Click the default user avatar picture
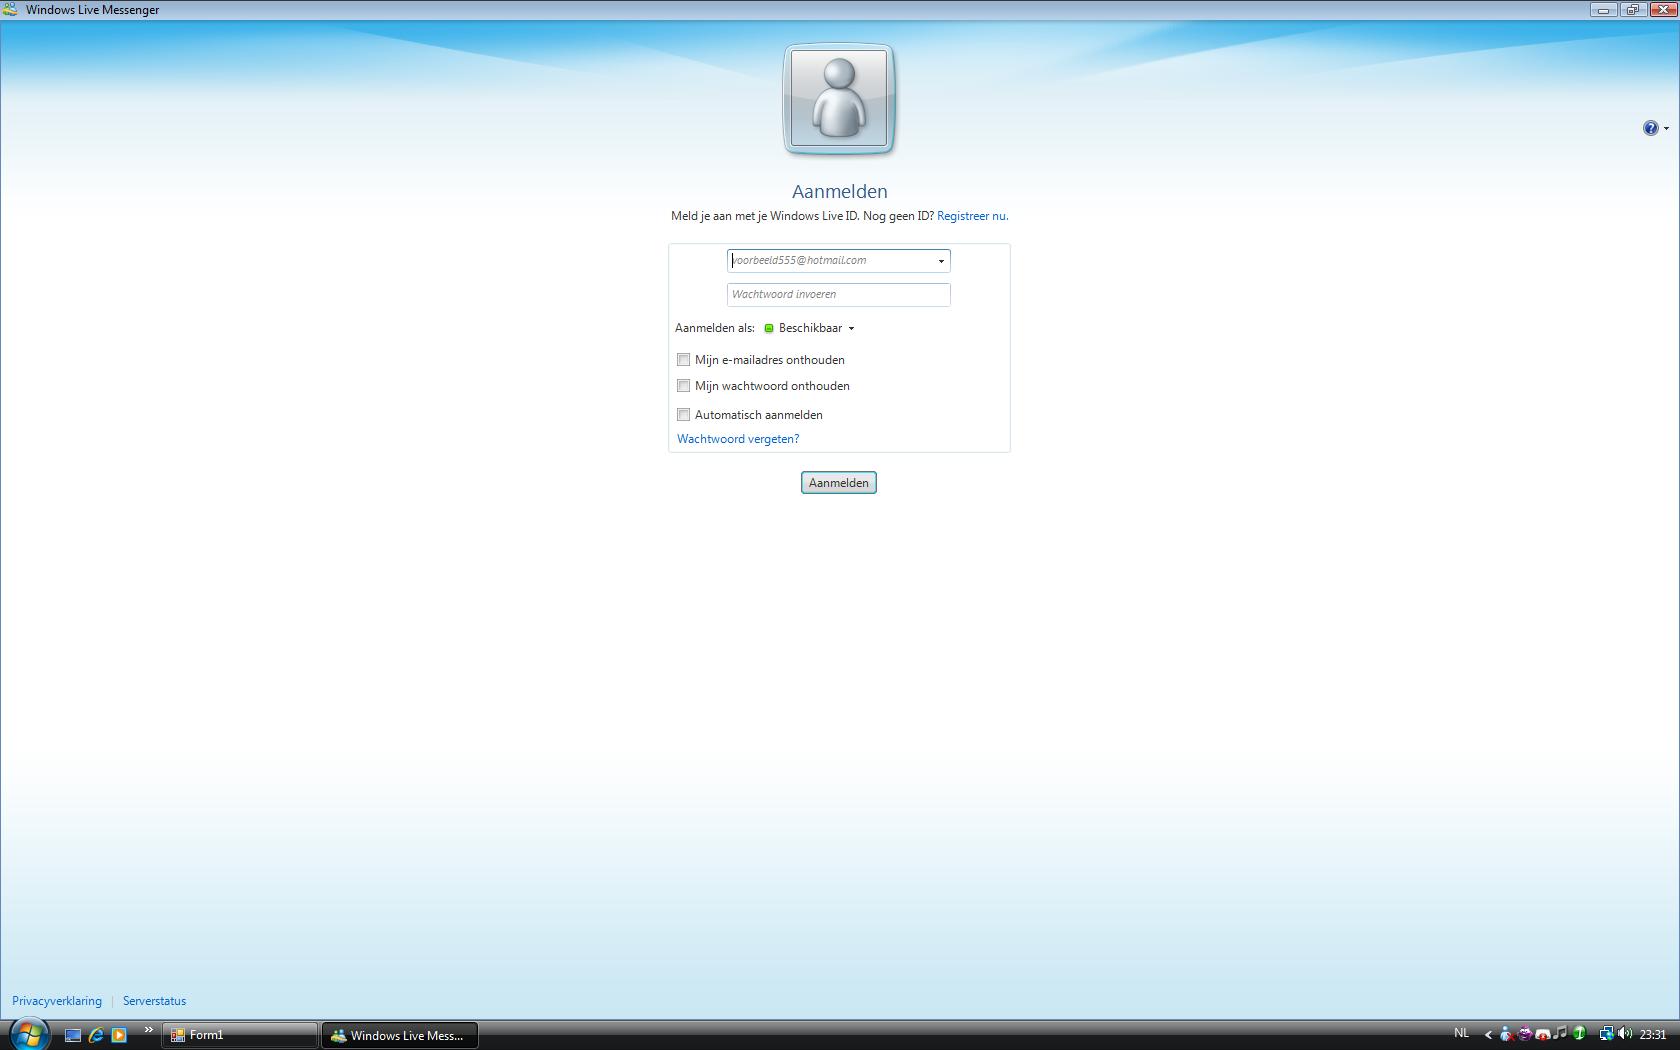Image resolution: width=1680 pixels, height=1050 pixels. 839,99
